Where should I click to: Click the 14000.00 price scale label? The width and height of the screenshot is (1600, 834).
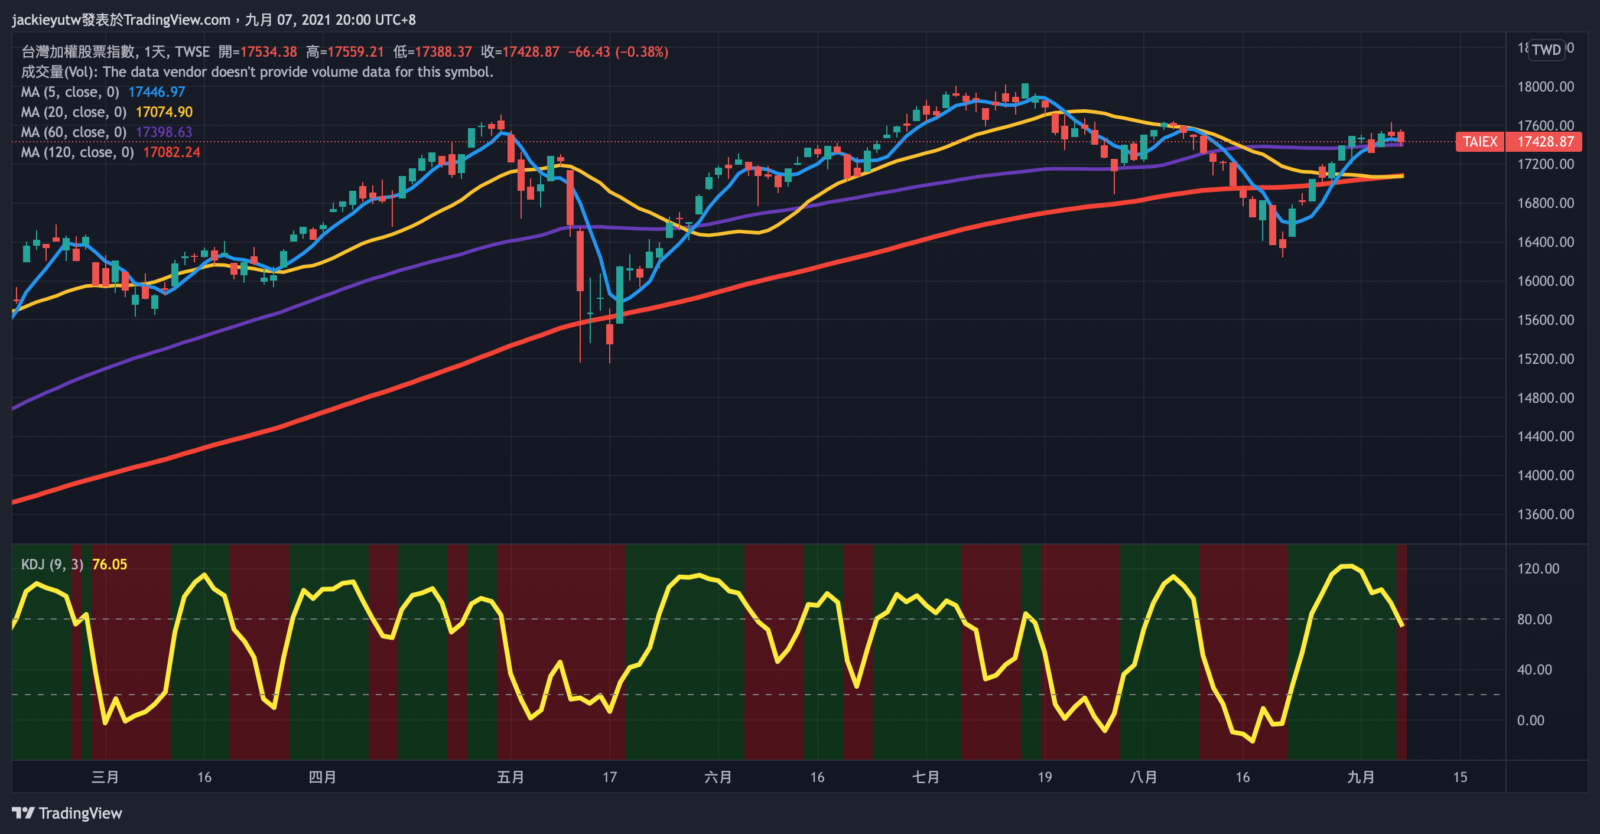tap(1545, 476)
